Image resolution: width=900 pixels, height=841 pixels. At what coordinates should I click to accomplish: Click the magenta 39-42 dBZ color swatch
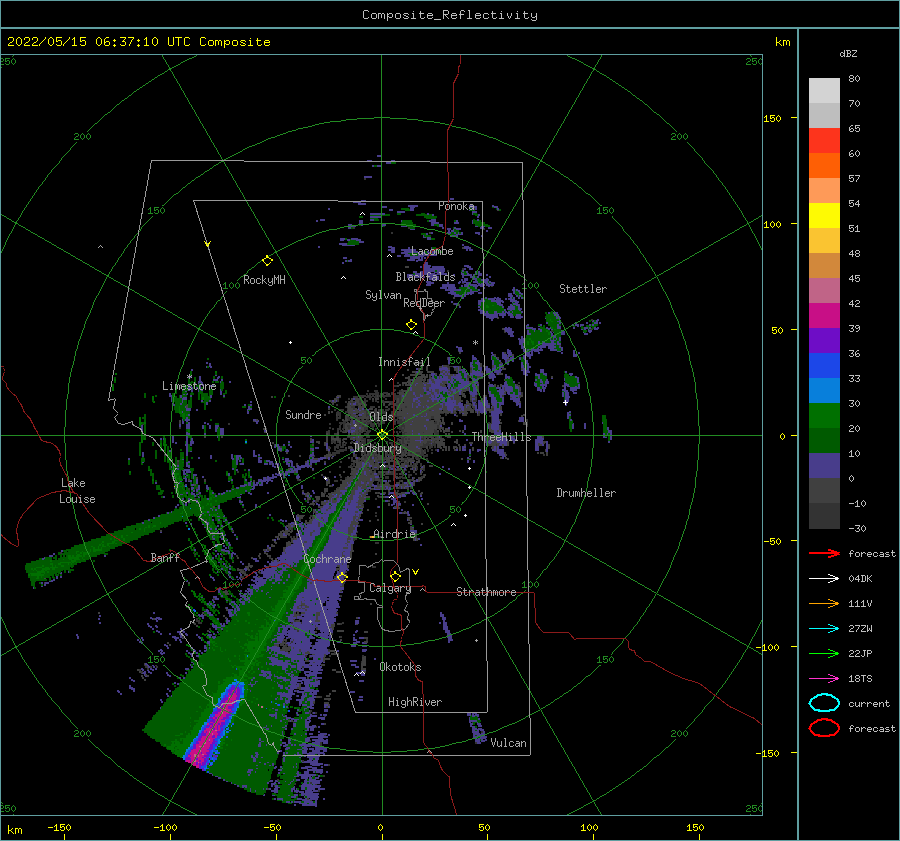click(824, 316)
